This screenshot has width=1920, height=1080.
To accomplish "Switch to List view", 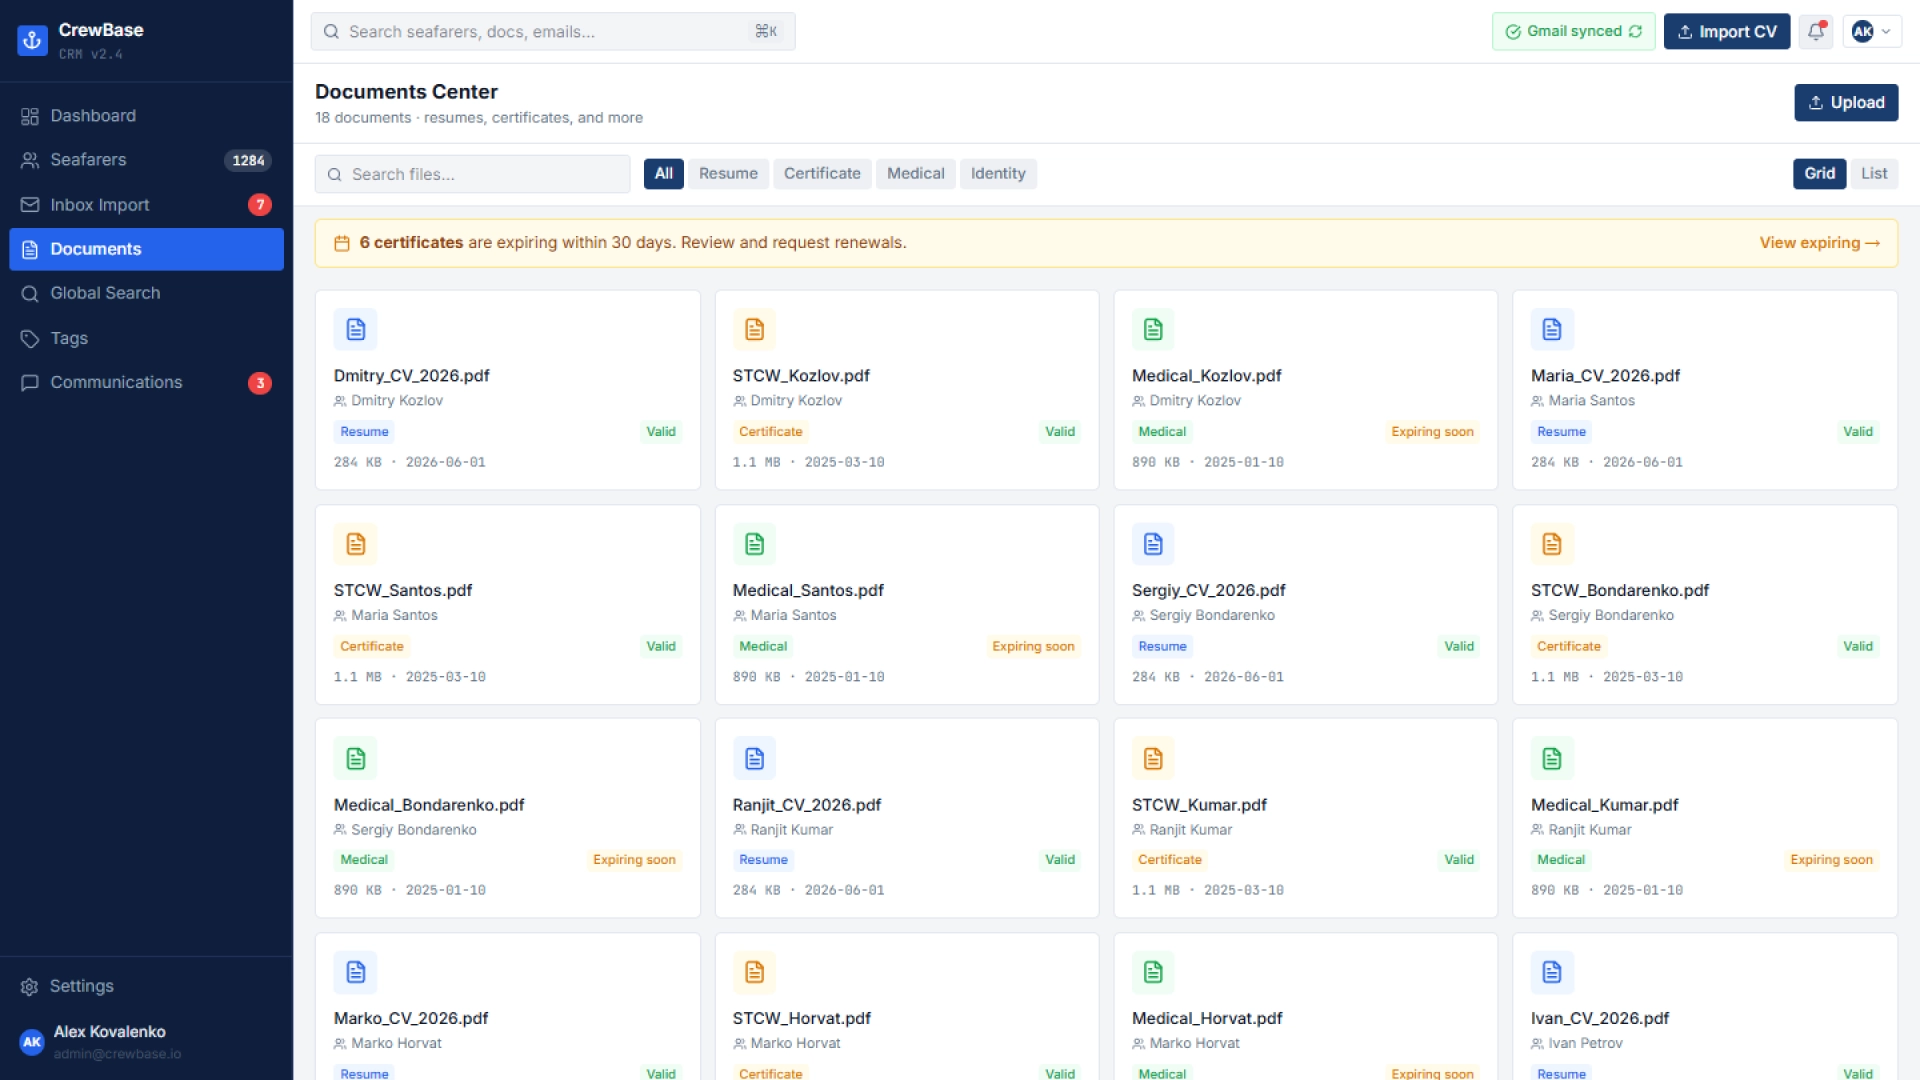I will (1874, 174).
